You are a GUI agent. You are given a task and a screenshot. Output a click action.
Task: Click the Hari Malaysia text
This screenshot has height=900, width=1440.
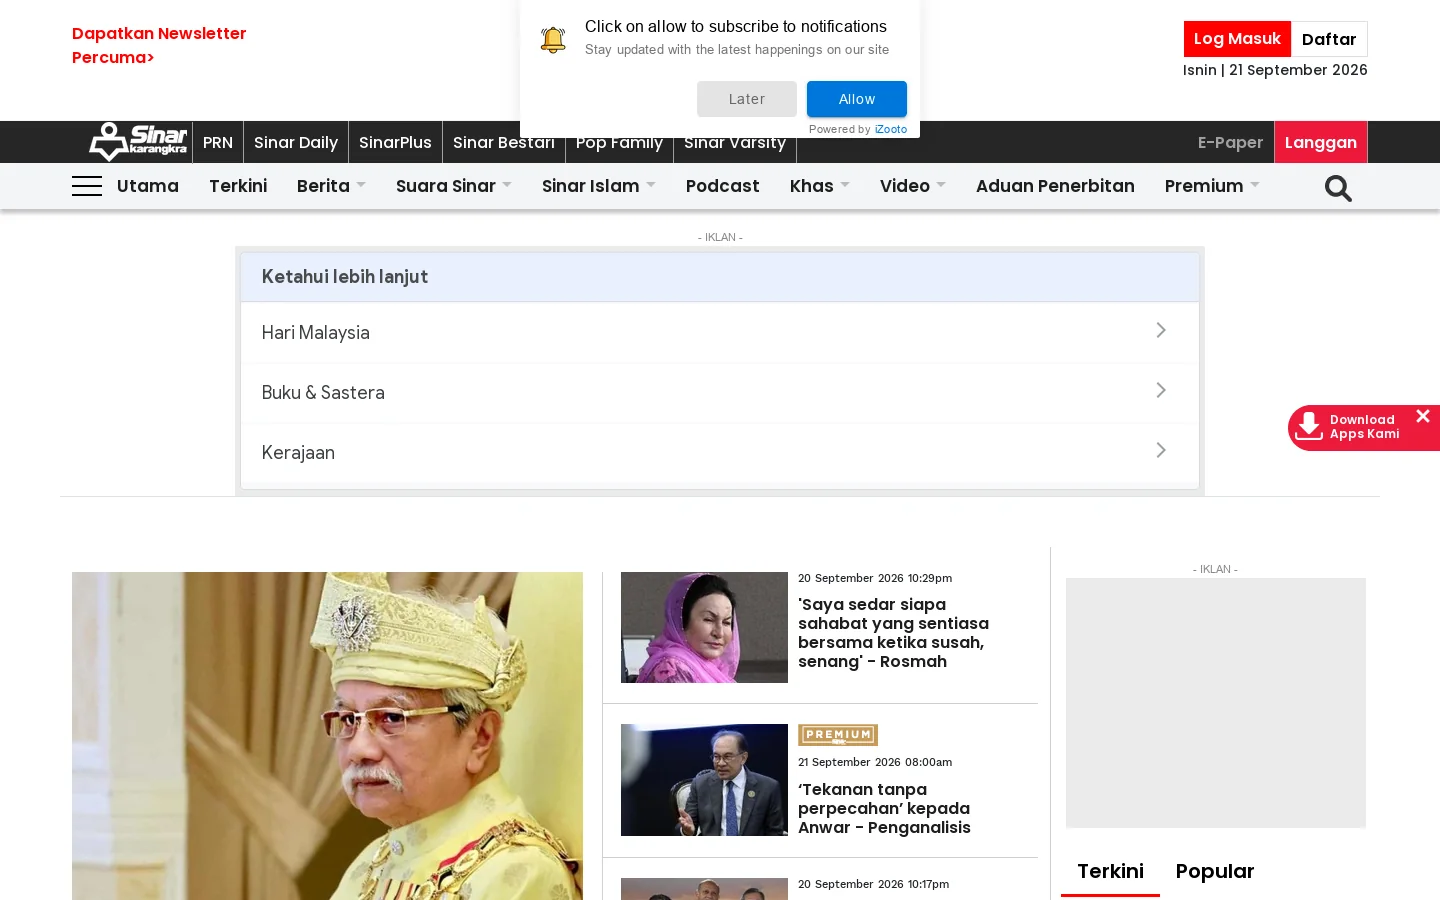(x=315, y=333)
